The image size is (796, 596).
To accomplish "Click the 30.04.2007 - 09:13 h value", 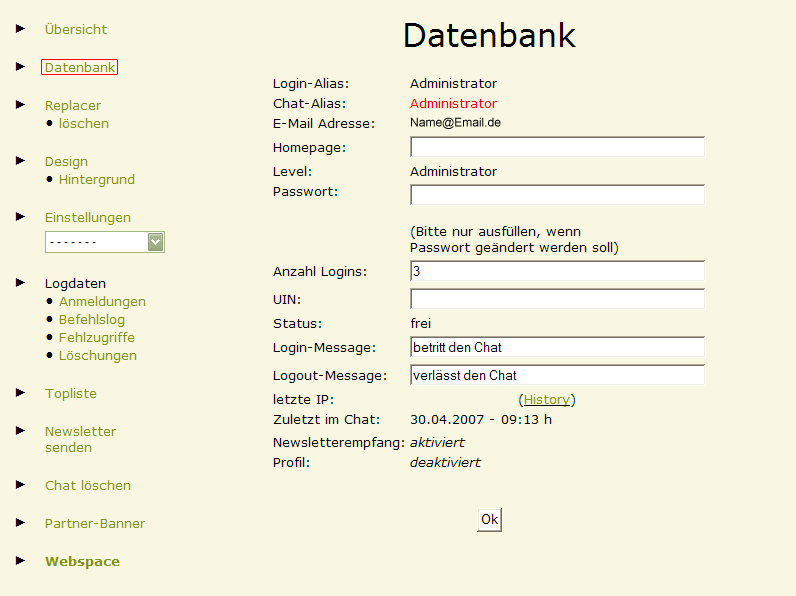I will tap(481, 420).
